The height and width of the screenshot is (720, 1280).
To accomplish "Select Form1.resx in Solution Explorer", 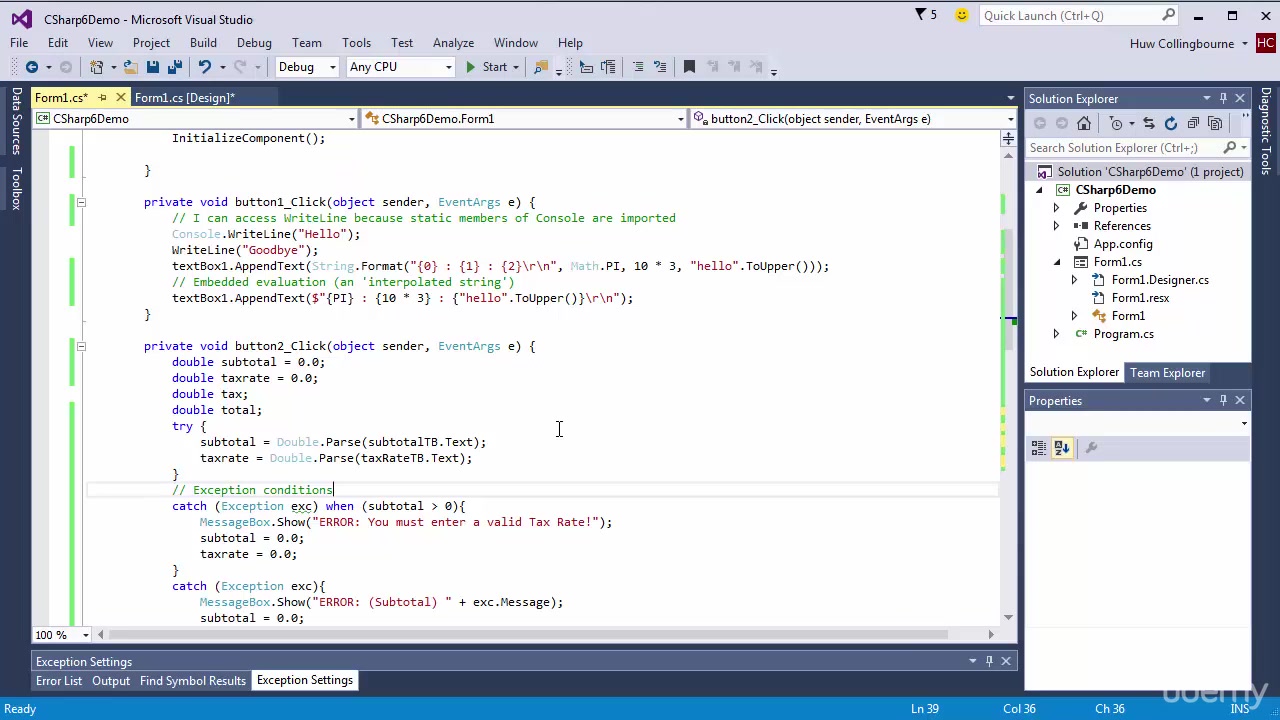I will click(x=1140, y=298).
